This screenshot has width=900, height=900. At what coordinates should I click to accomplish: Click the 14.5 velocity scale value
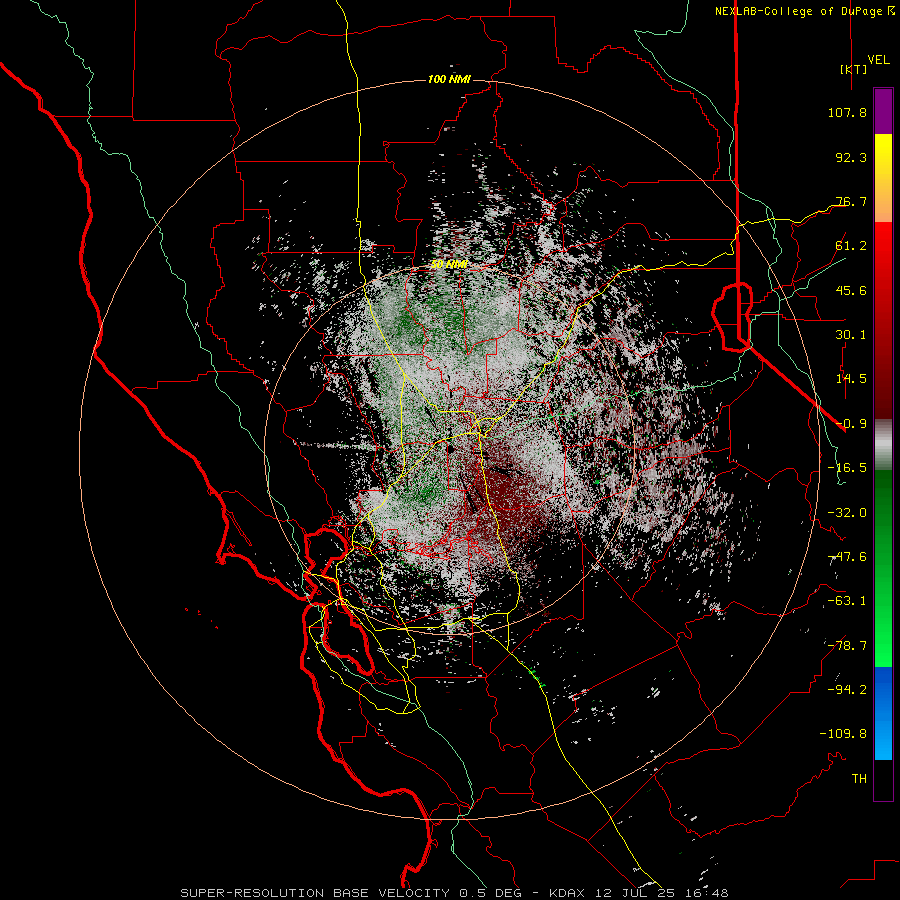coord(851,379)
